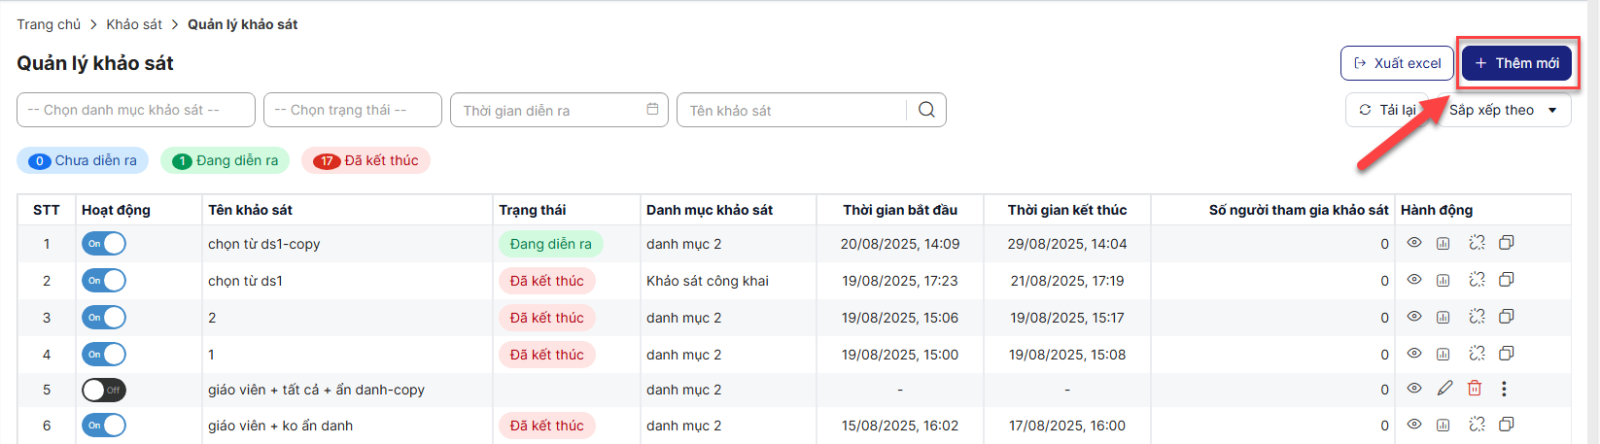This screenshot has width=1600, height=444.
Task: Delete survey in row 5 with trash icon
Action: [1474, 389]
